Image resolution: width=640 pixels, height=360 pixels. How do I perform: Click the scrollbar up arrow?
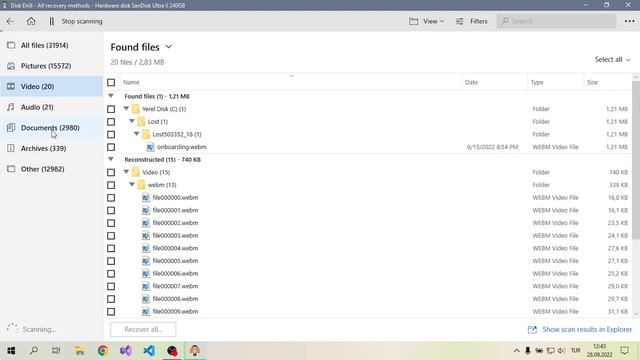coord(636,77)
